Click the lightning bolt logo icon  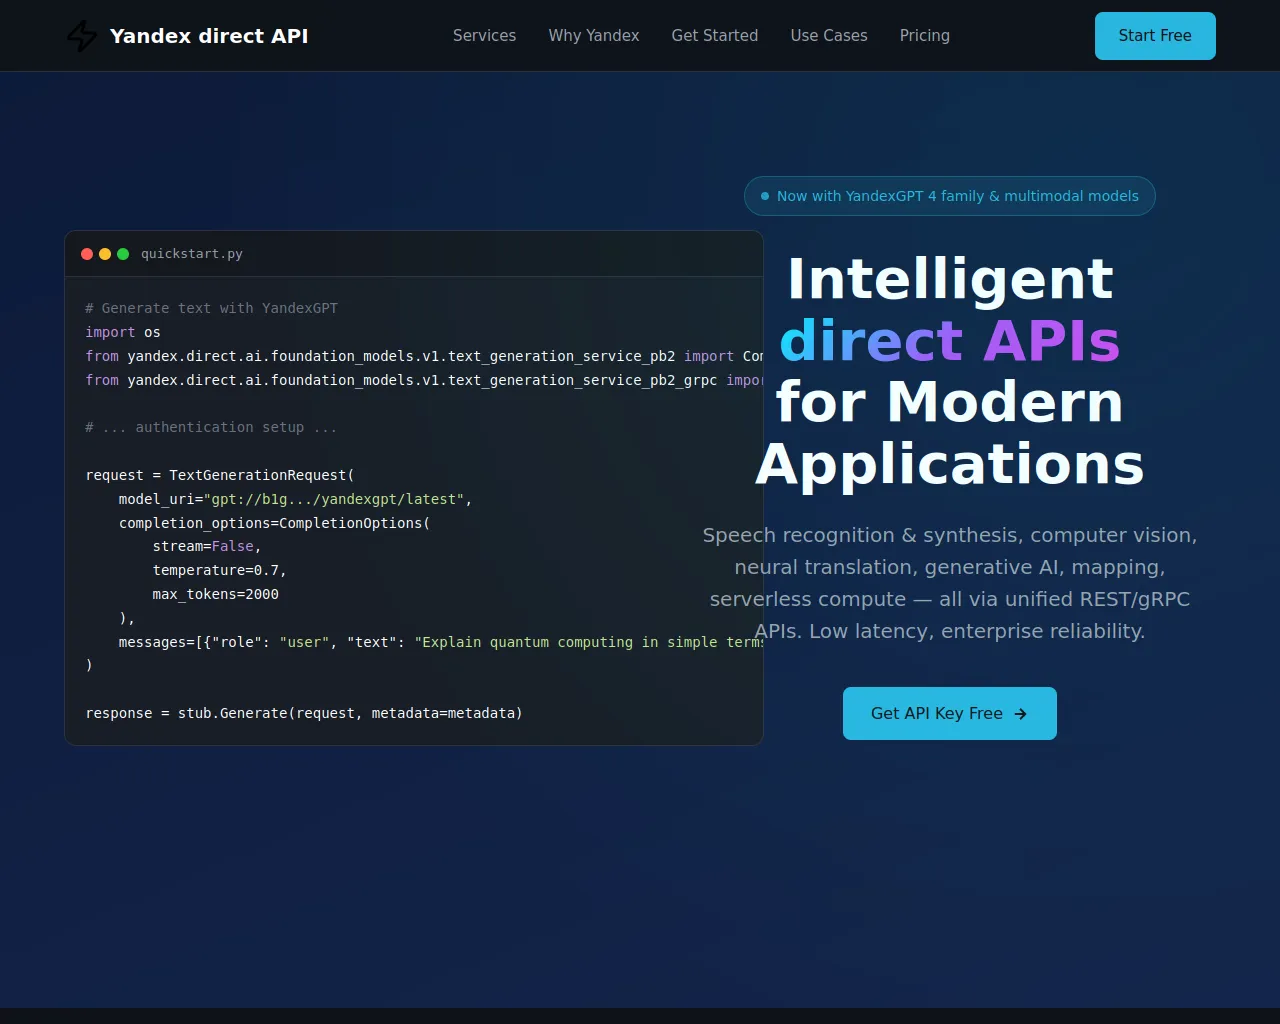[x=82, y=36]
